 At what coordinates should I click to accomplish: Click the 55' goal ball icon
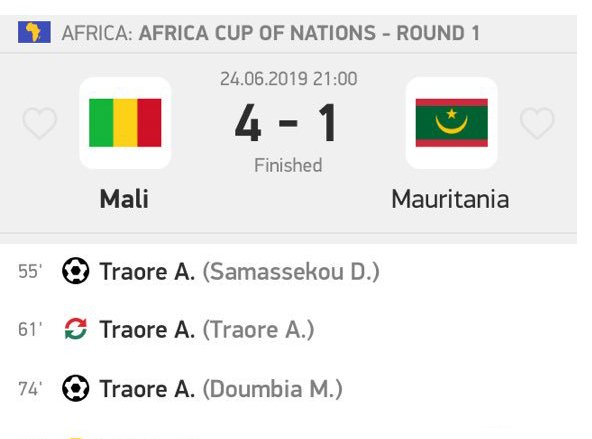[76, 271]
